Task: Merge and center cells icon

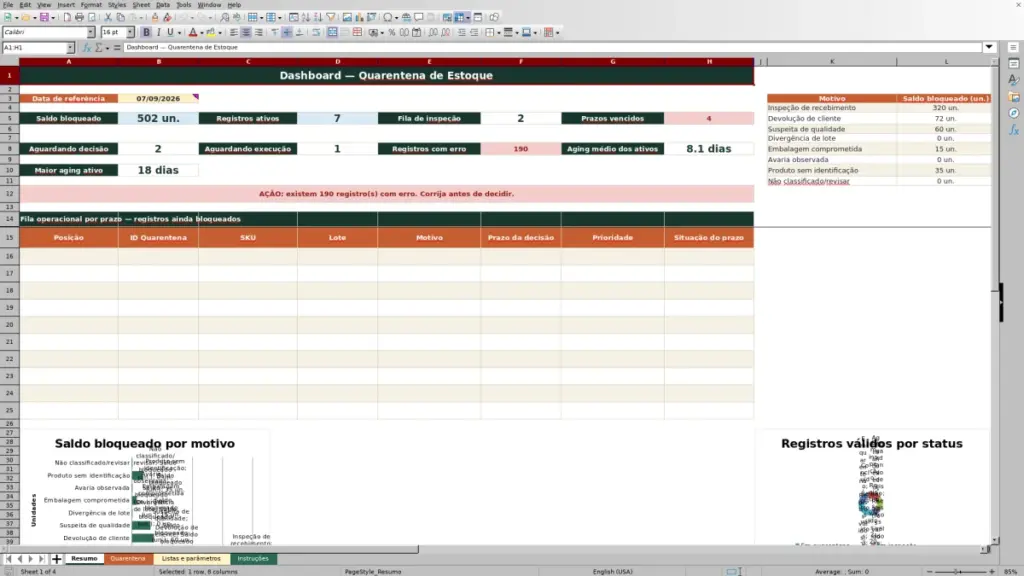Action: pos(332,33)
